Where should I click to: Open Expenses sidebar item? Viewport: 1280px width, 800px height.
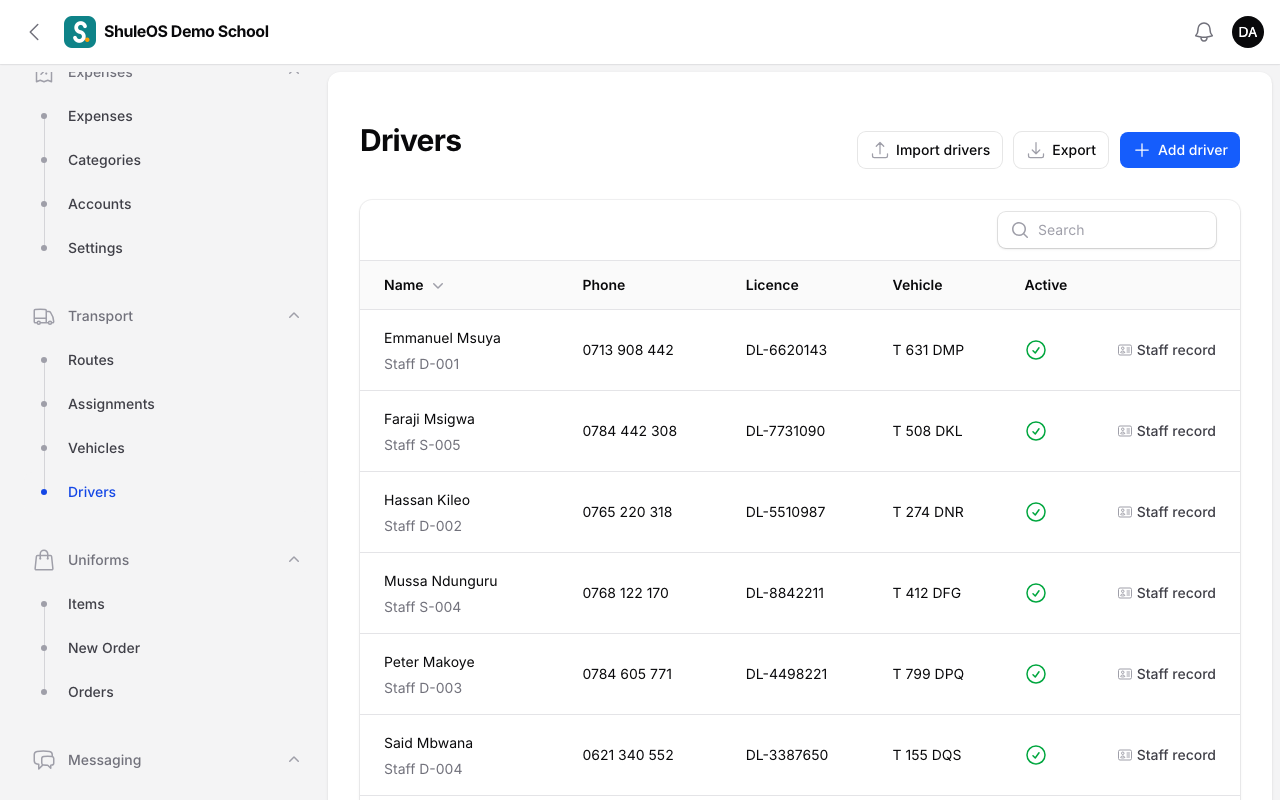(x=100, y=116)
